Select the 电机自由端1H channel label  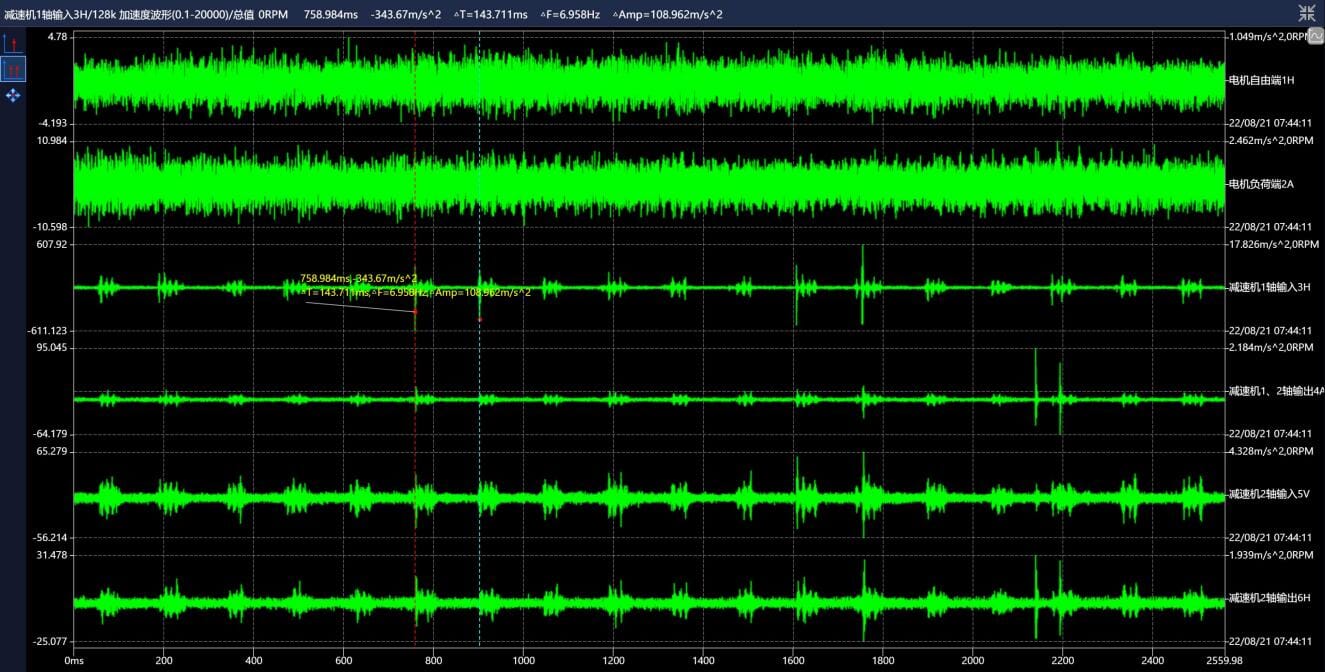[x=1260, y=80]
